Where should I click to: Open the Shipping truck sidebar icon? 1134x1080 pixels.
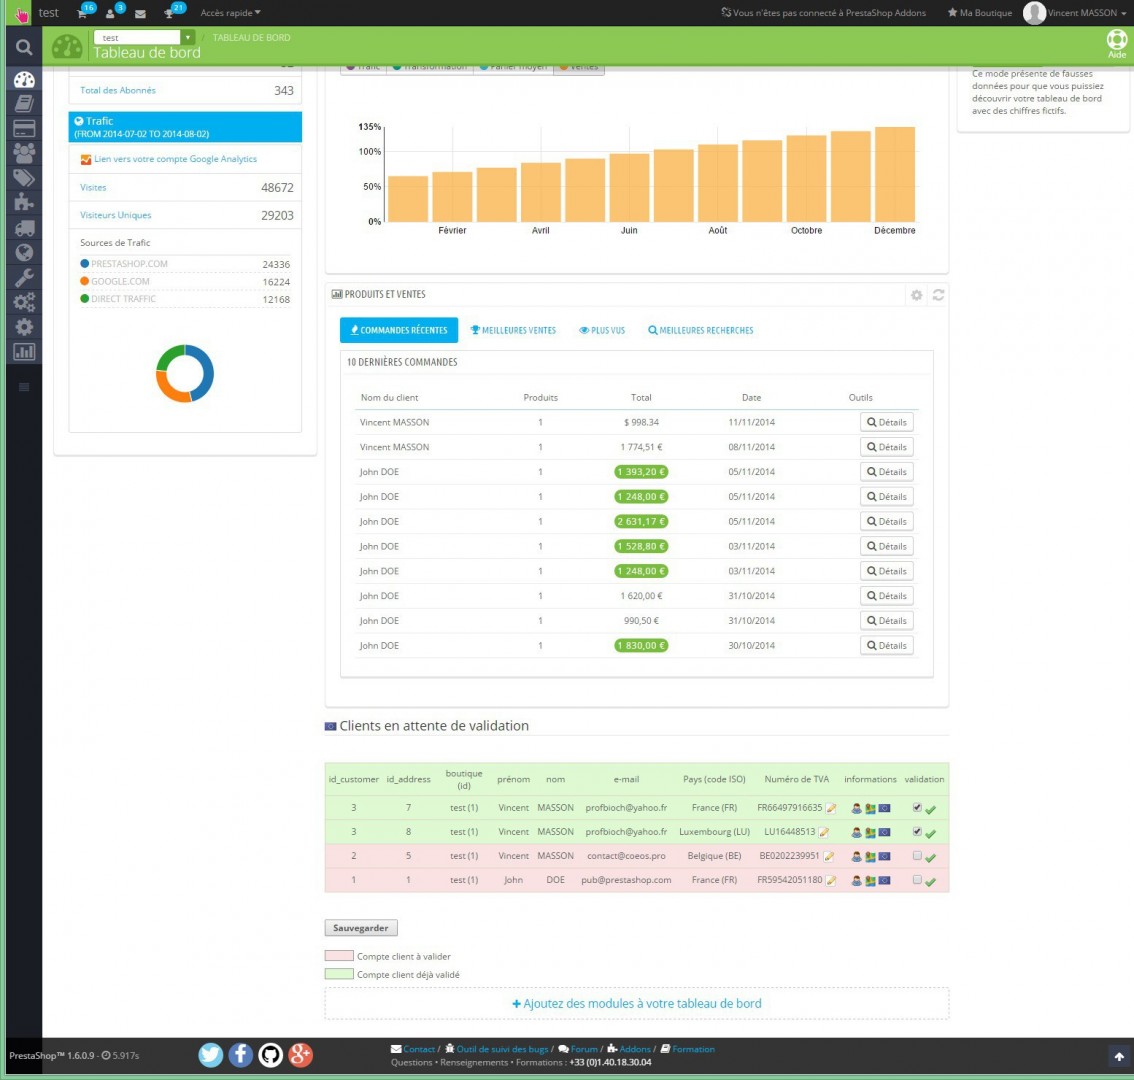coord(24,228)
